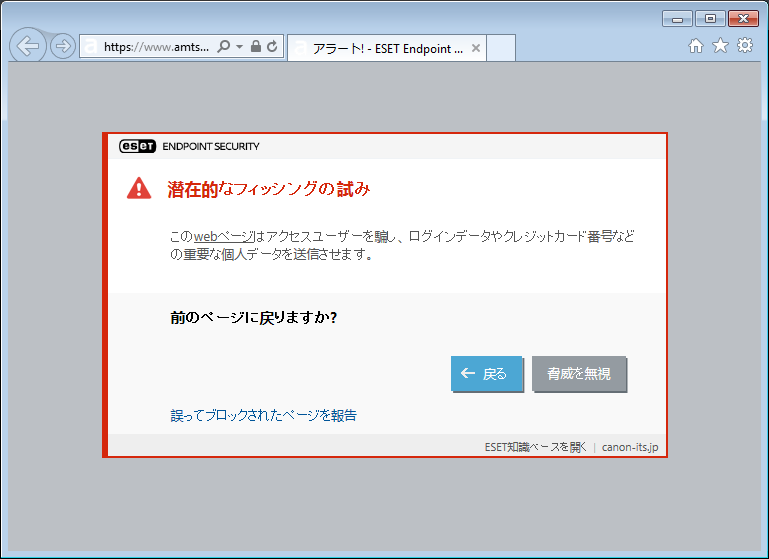Open the address bar dropdown arrow

[x=239, y=47]
